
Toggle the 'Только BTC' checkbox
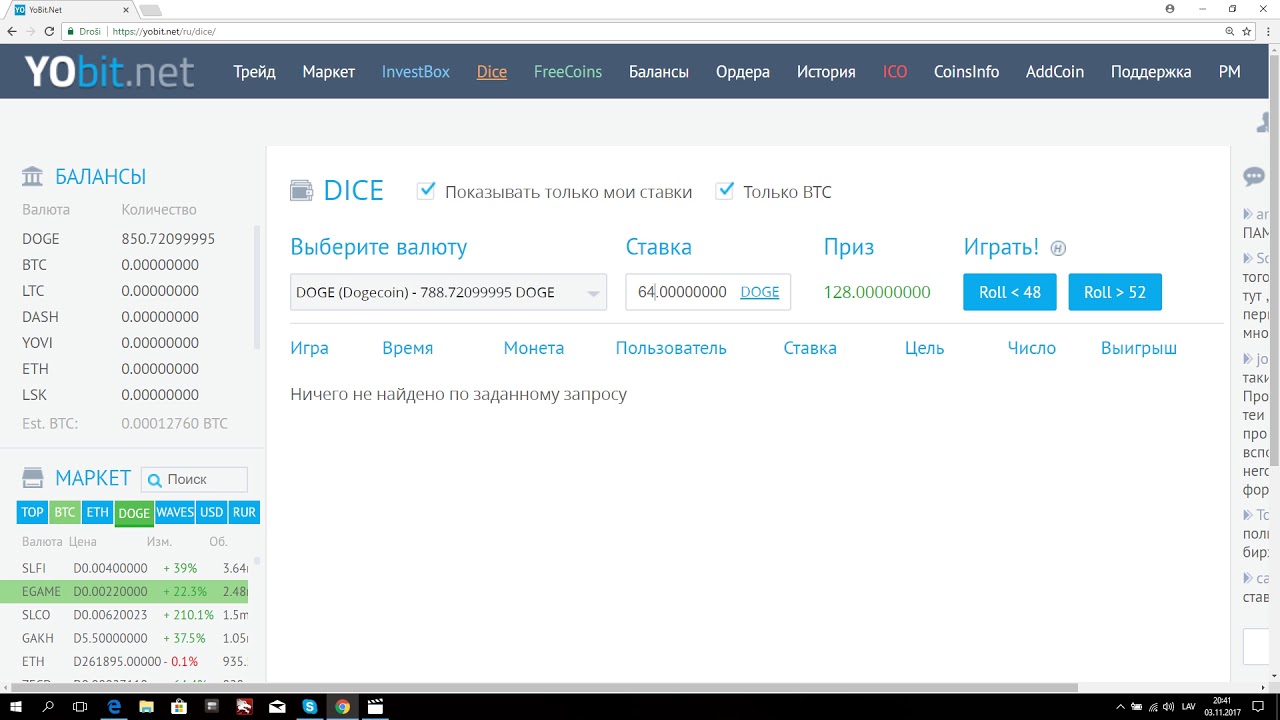[x=725, y=191]
